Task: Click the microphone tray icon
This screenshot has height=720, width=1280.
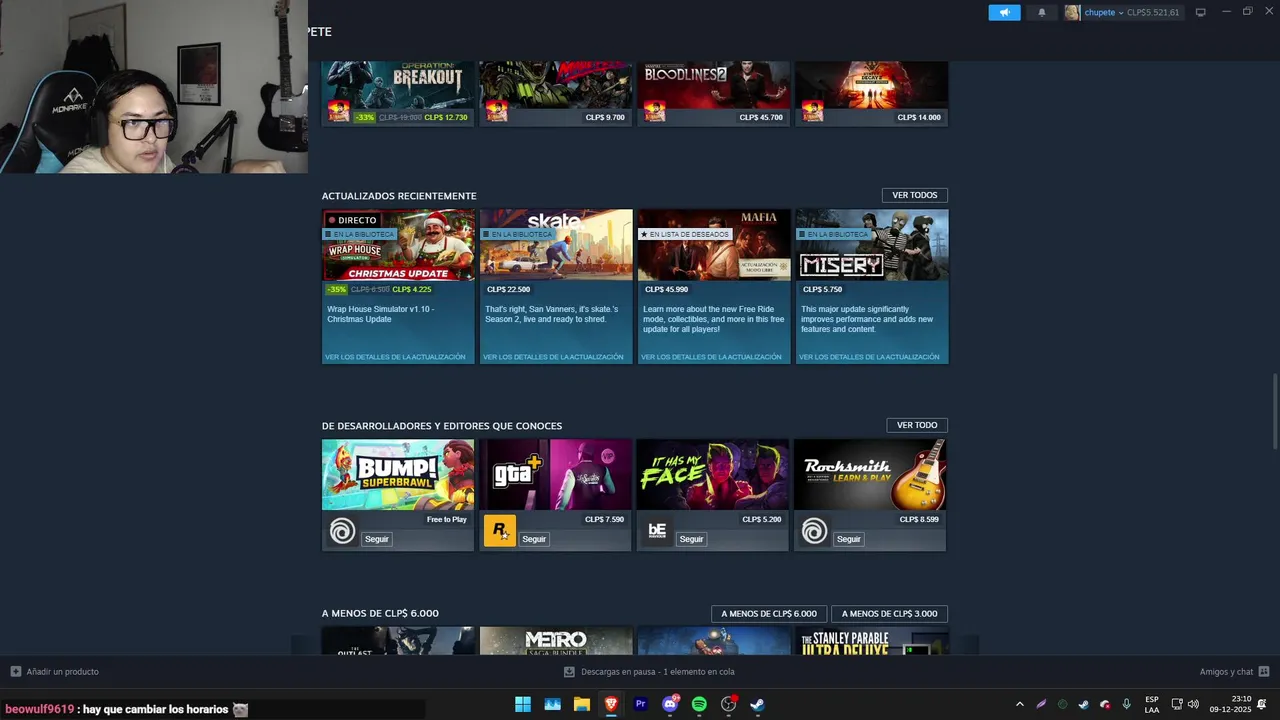Action: [1127, 704]
